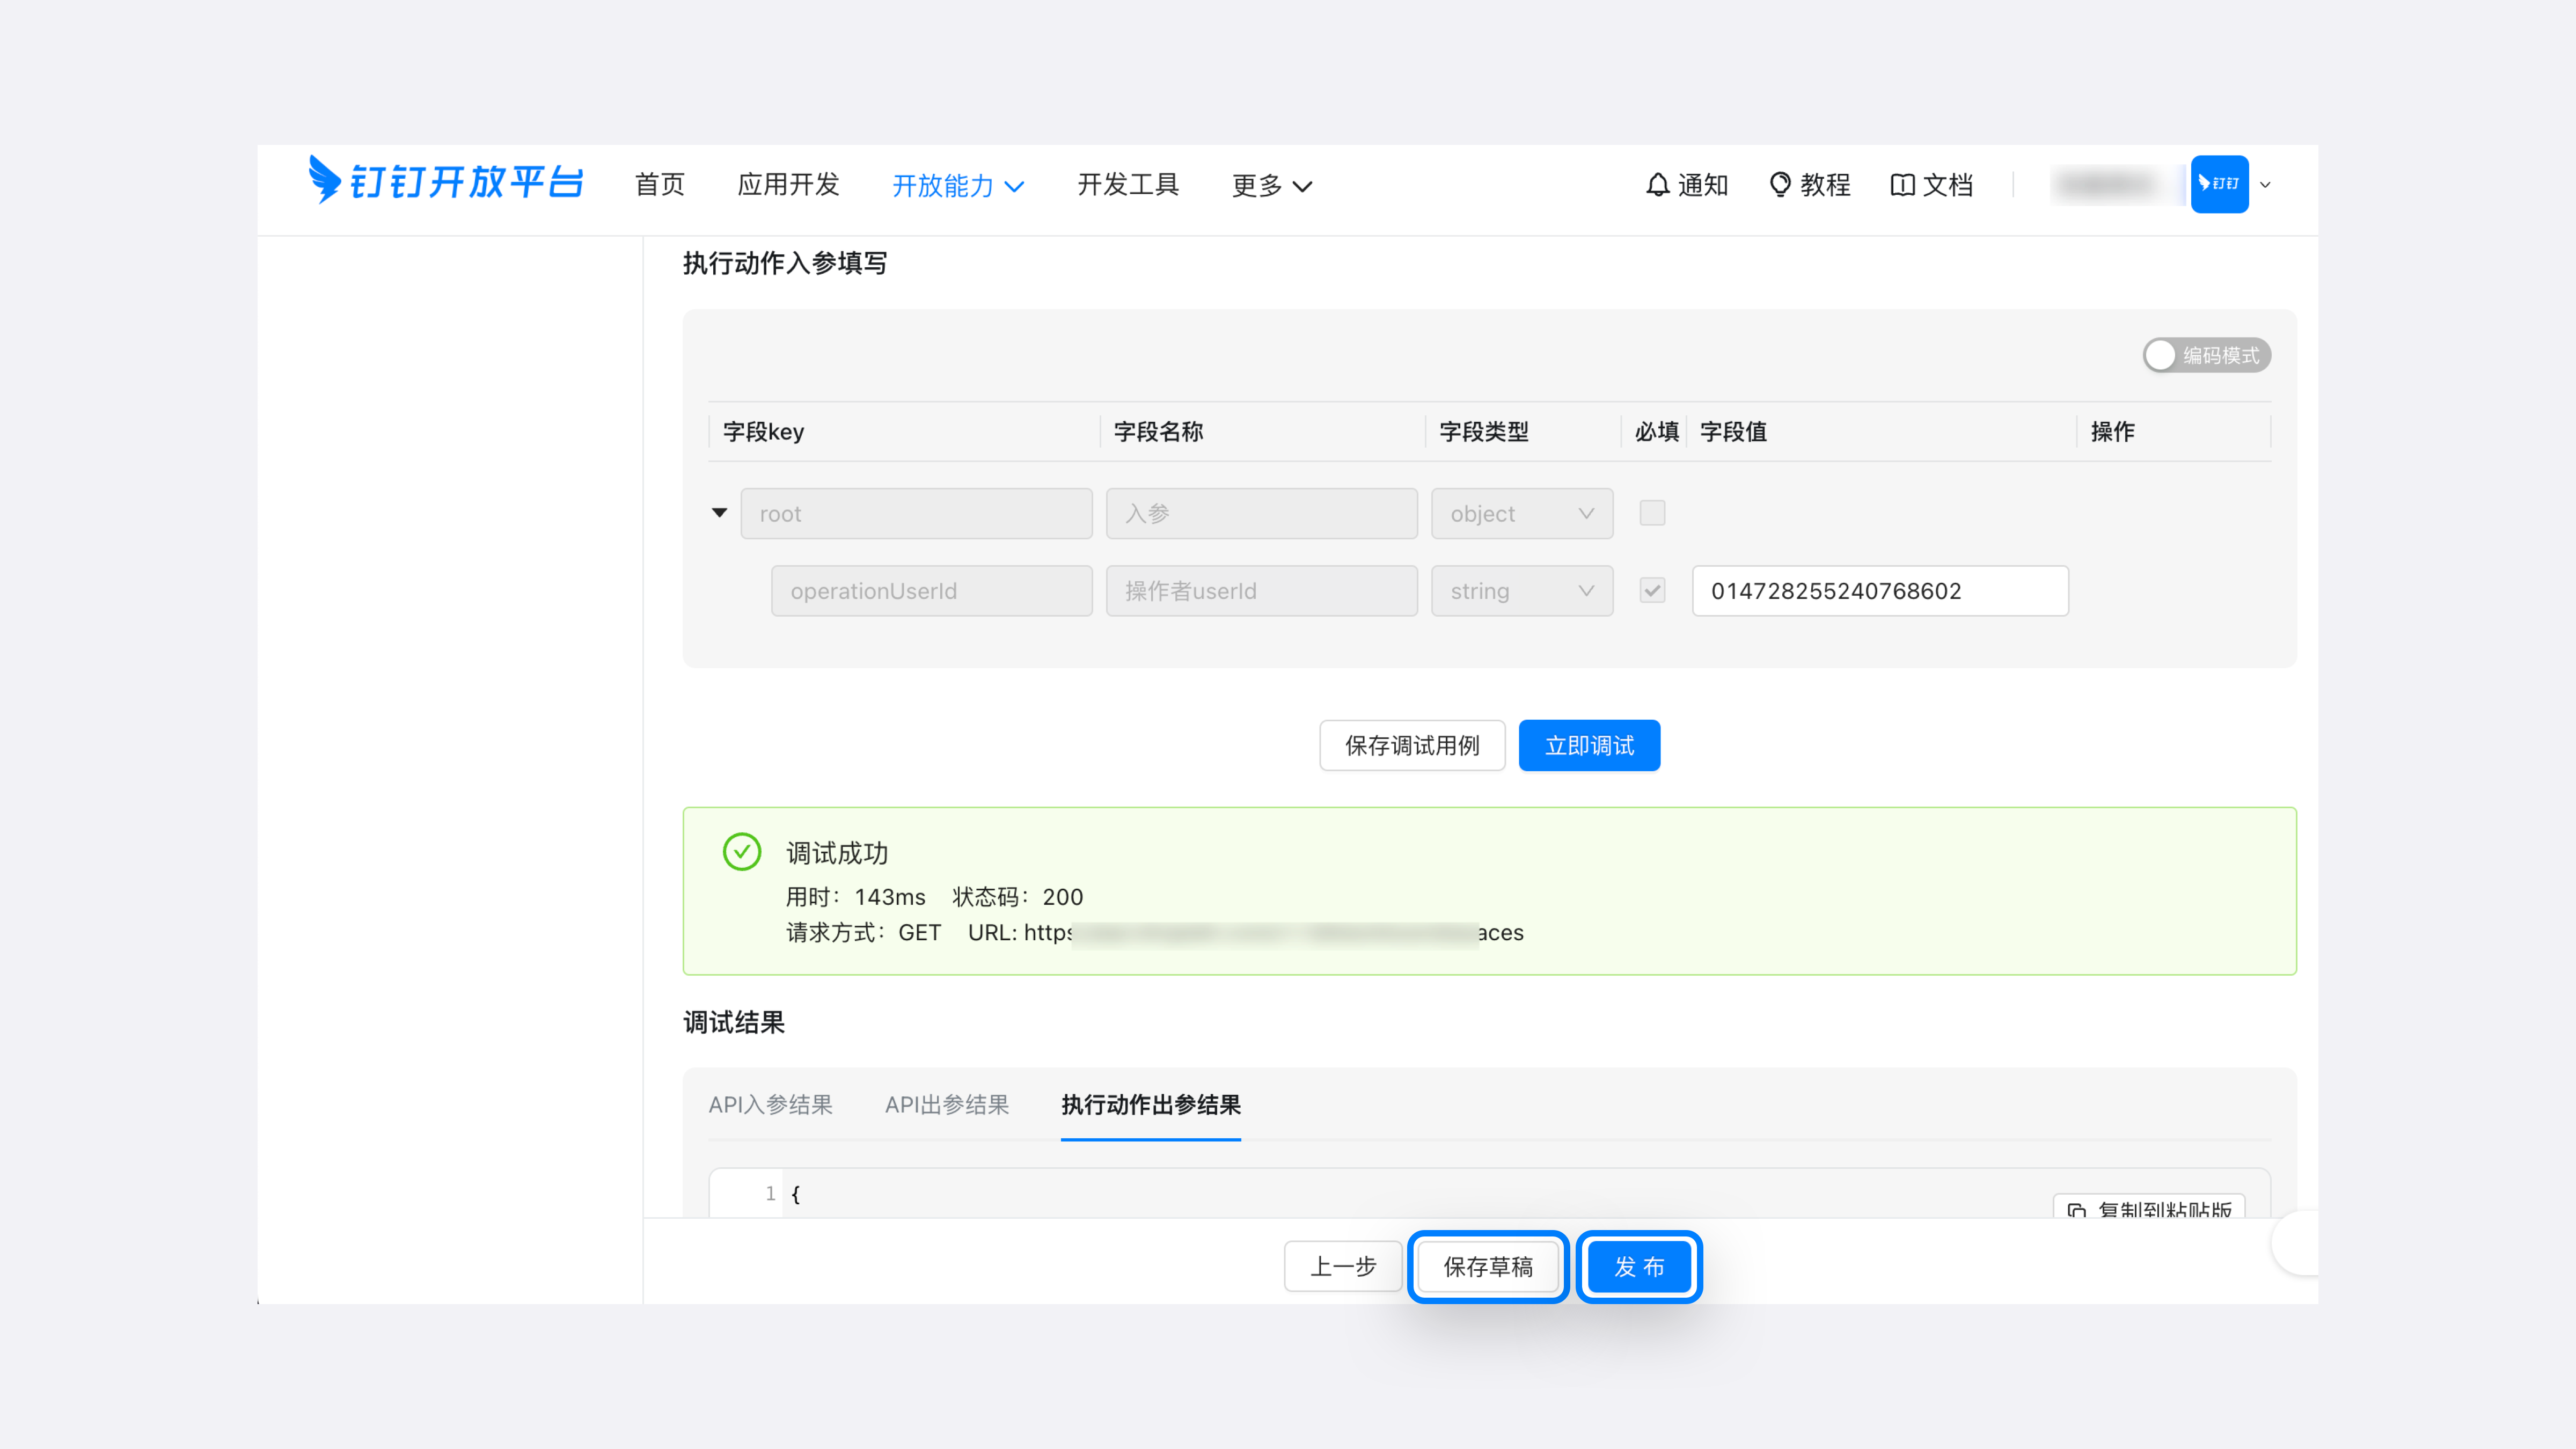Expand the 开放能力 menu
Viewport: 2576px width, 1449px height.
coord(957,185)
